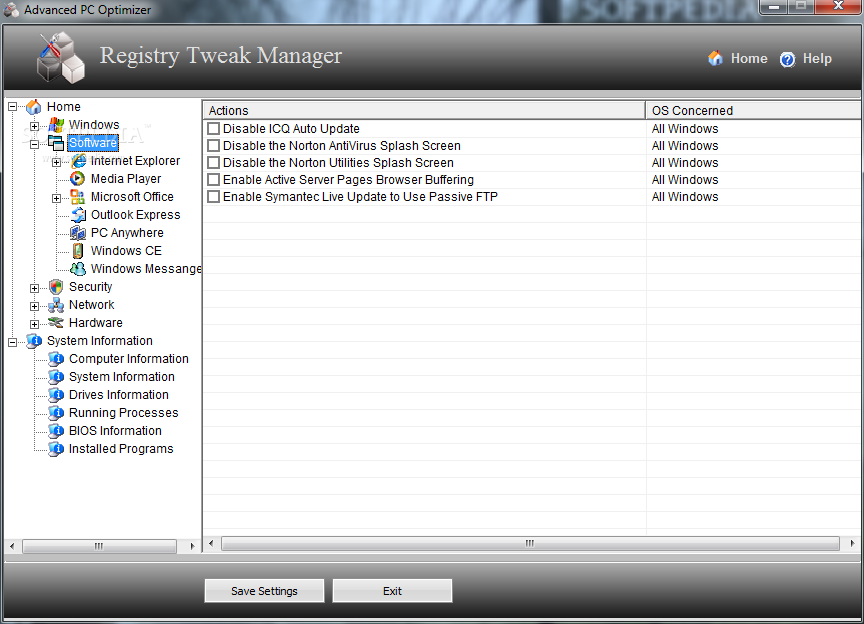864x624 pixels.
Task: Click the tree panel horizontal scrollbar thumb
Action: [99, 546]
